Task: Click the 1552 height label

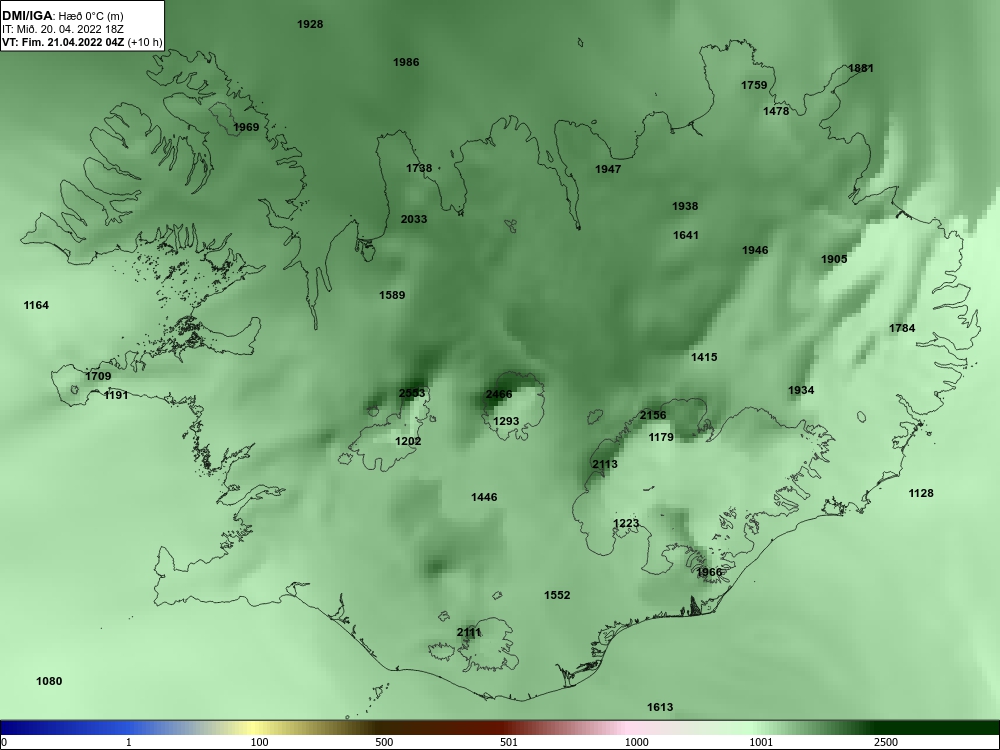Action: pos(557,595)
